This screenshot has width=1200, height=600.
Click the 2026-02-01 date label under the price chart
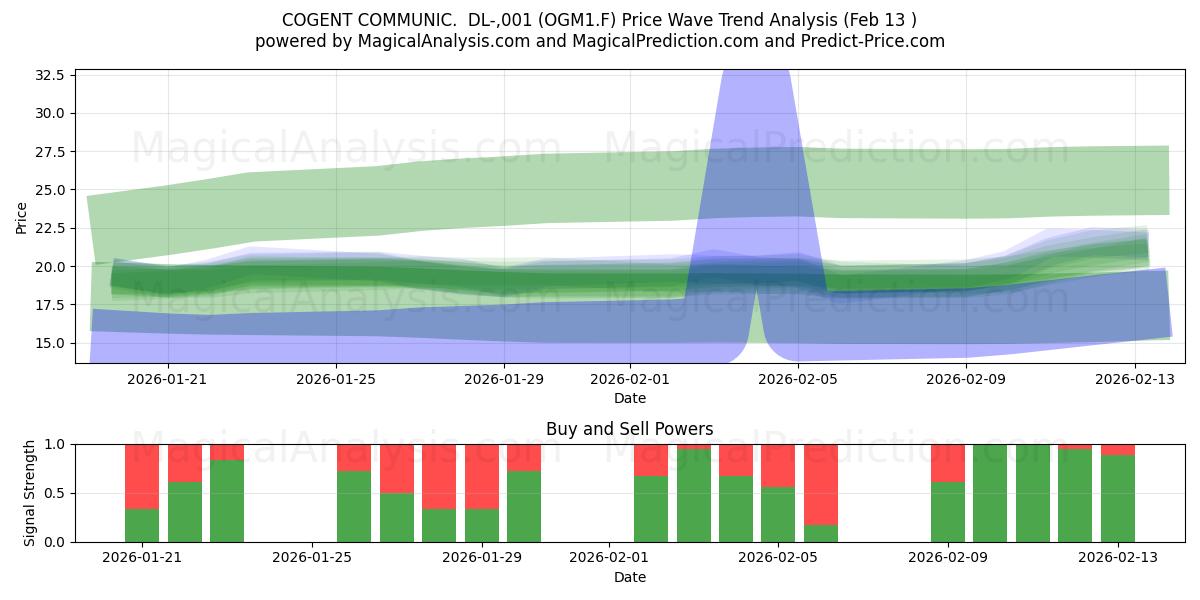[630, 379]
